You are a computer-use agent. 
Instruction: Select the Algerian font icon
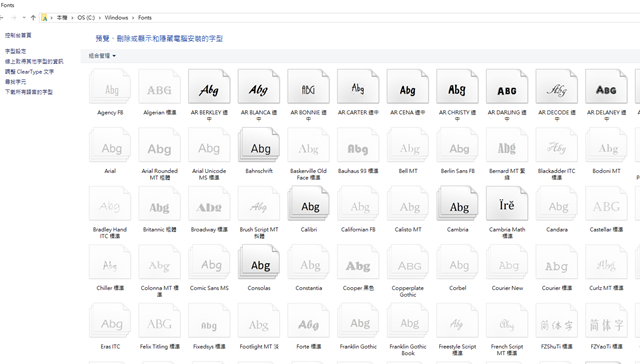[x=160, y=87]
